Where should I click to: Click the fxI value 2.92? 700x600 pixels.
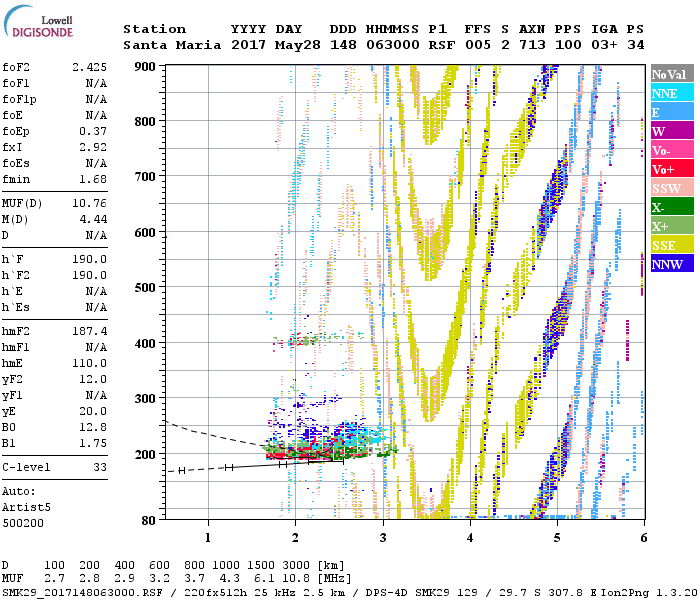(93, 147)
